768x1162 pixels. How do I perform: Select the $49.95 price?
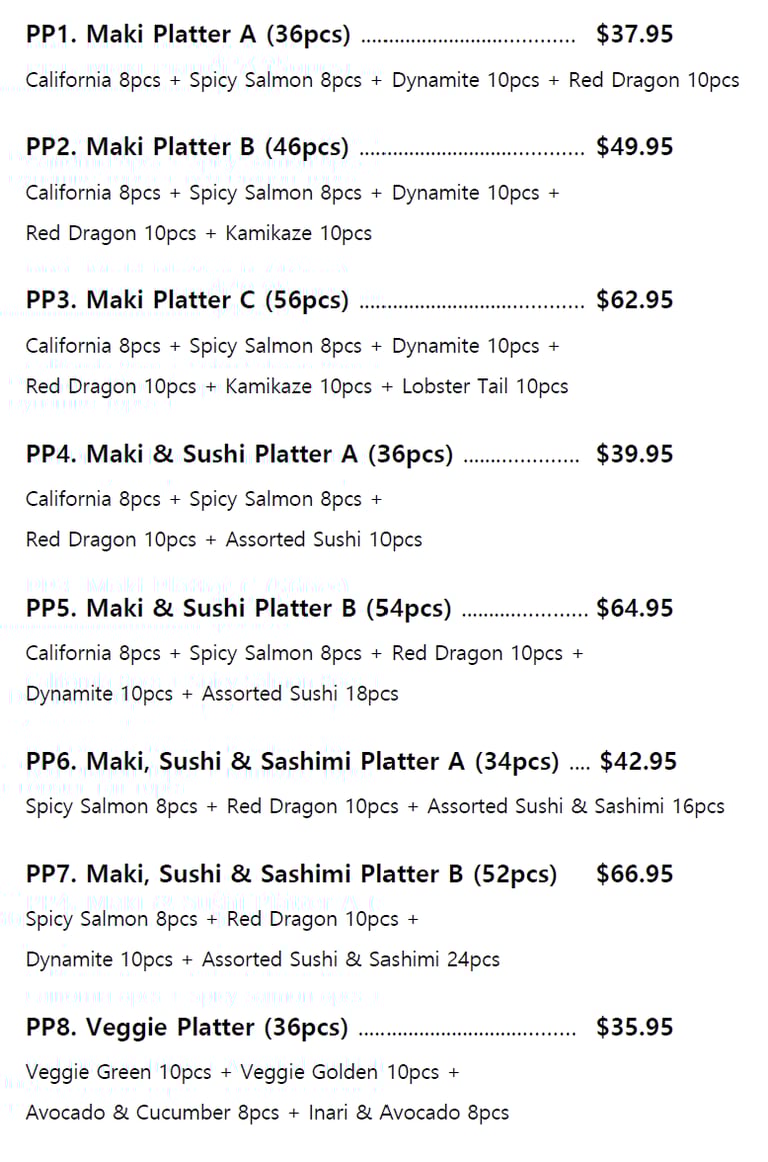634,148
